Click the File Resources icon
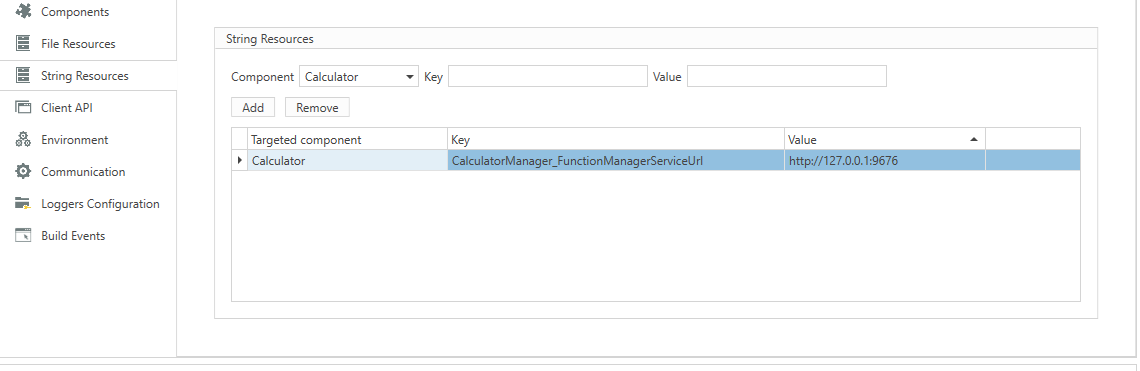Image resolution: width=1140 pixels, height=371 pixels. coord(23,44)
